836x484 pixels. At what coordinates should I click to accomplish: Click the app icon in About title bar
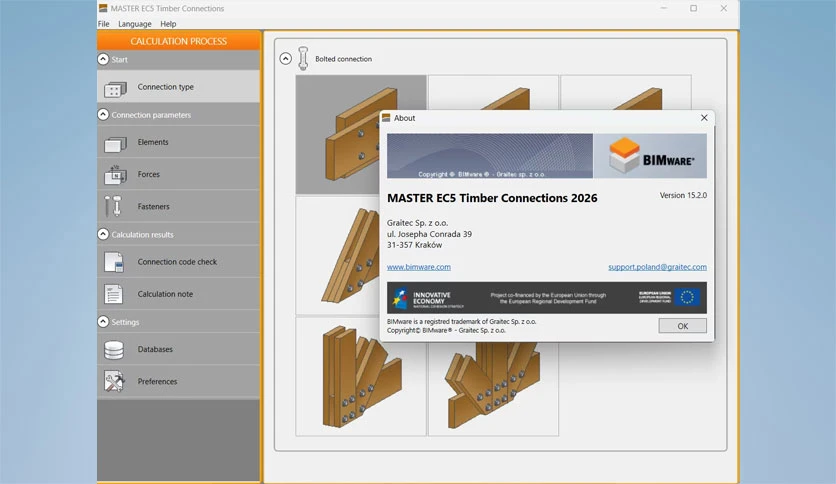pyautogui.click(x=386, y=118)
